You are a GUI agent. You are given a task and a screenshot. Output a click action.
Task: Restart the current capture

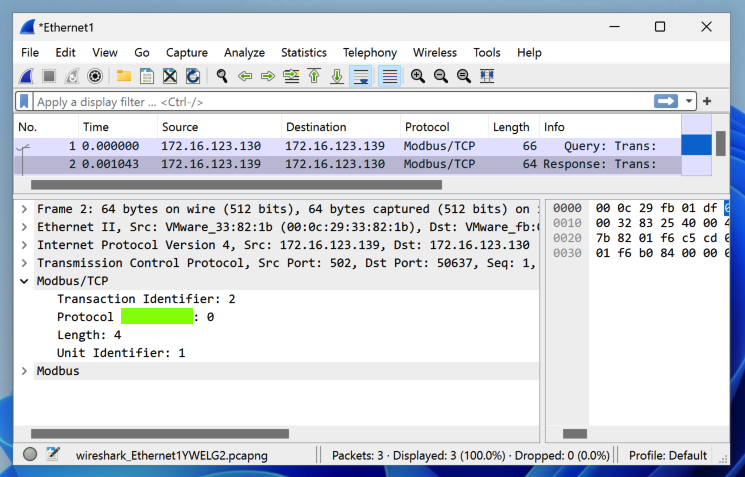pyautogui.click(x=72, y=76)
